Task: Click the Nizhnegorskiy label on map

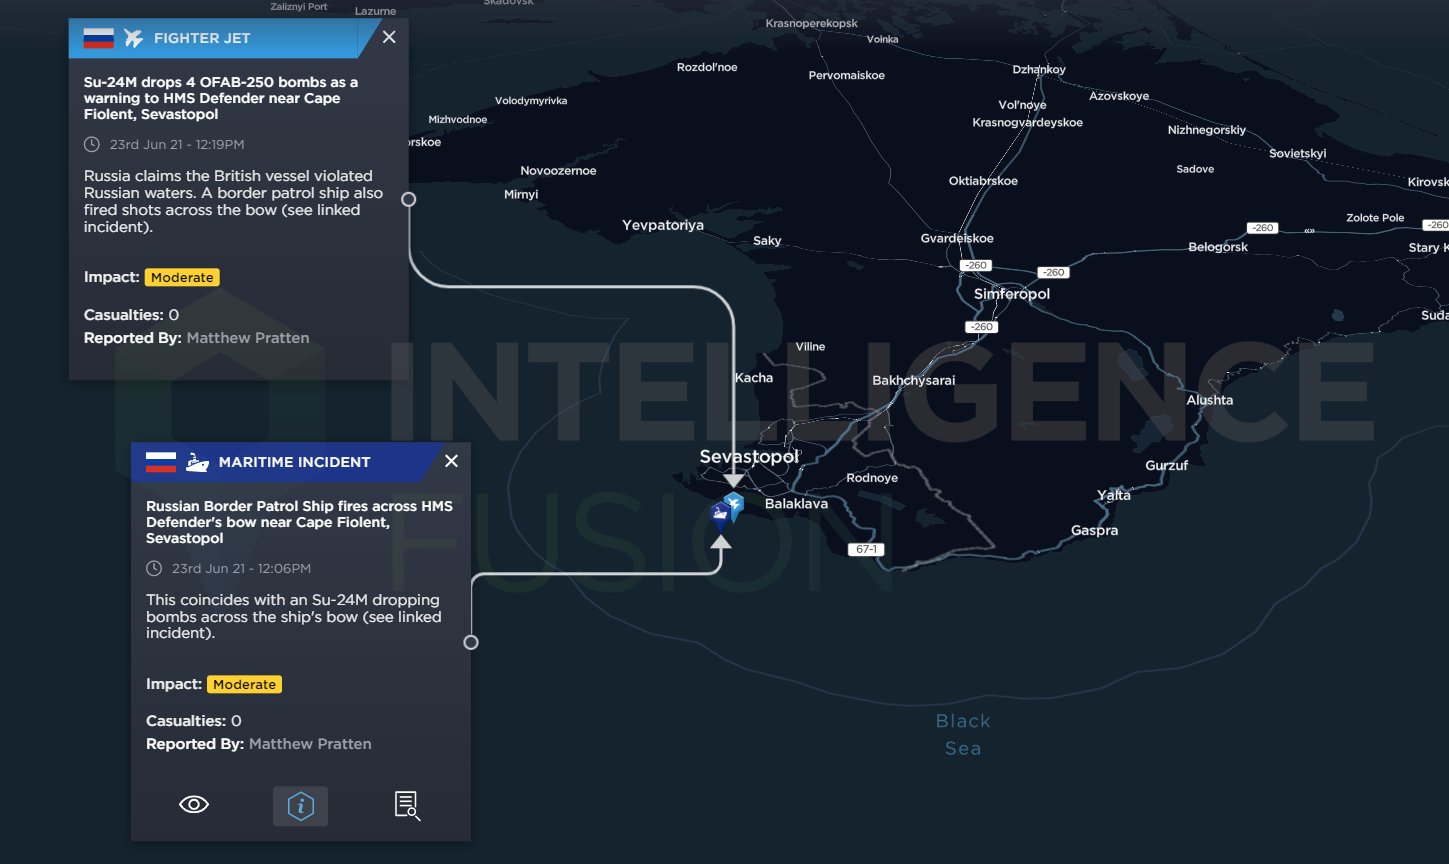Action: 1207,130
